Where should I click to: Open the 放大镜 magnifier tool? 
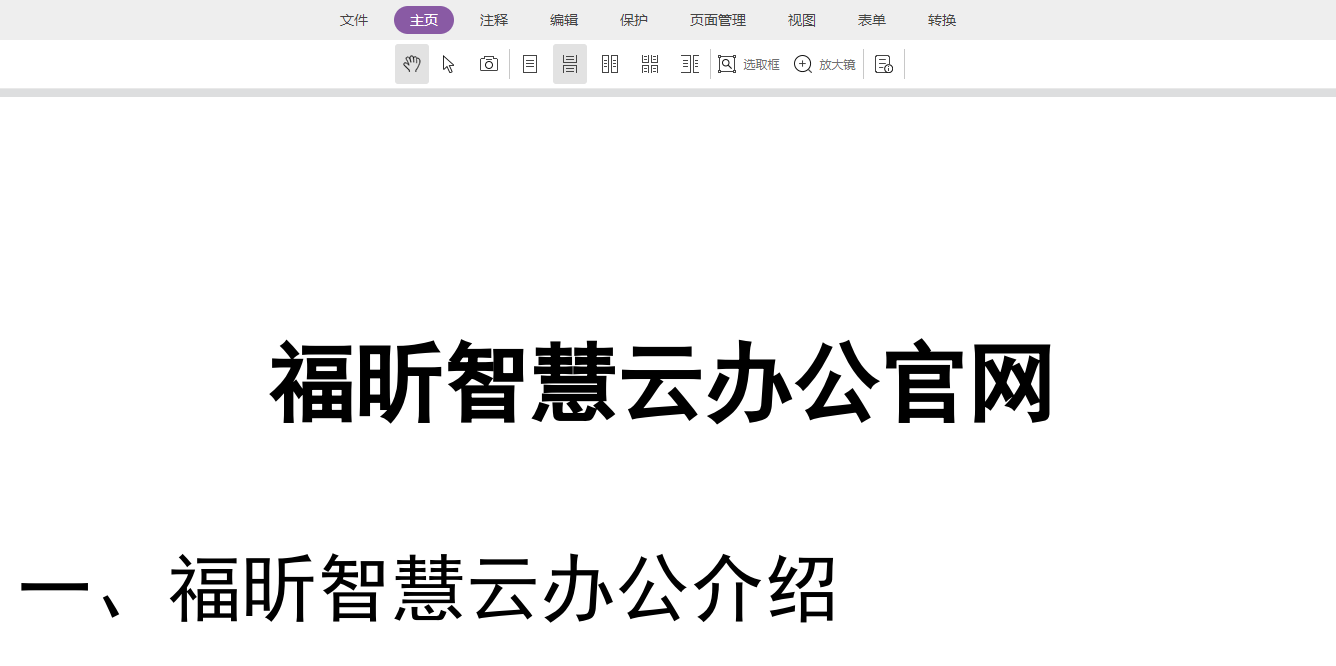tap(824, 63)
